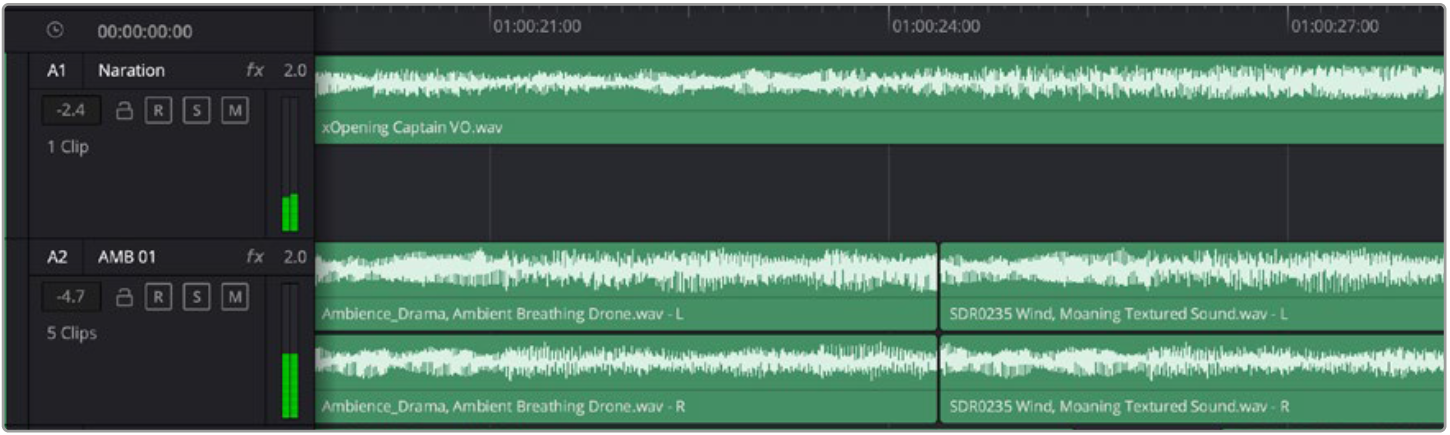Open fx for Naration track
Screen dimensions: 1450x435
tap(255, 71)
